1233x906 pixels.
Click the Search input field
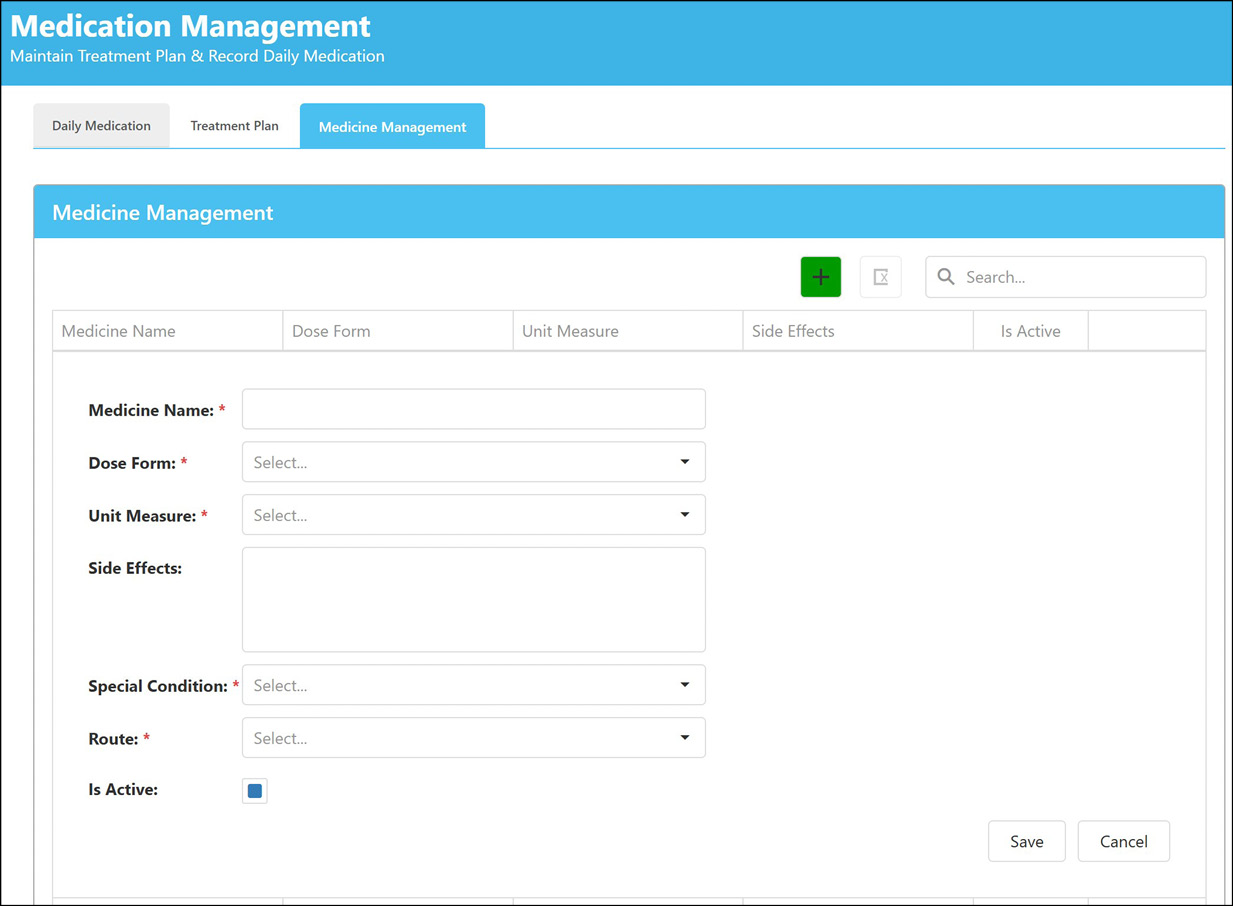pyautogui.click(x=1065, y=277)
